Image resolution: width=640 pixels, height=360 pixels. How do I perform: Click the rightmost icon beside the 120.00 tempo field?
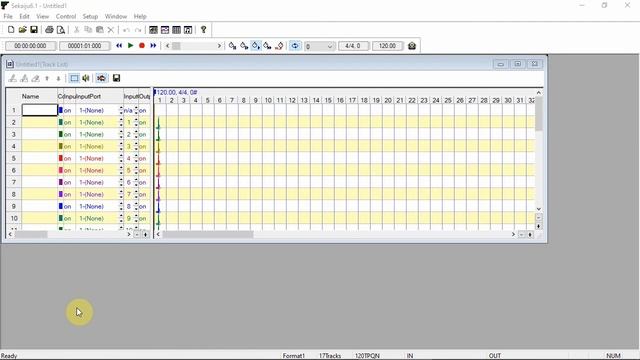pyautogui.click(x=412, y=46)
